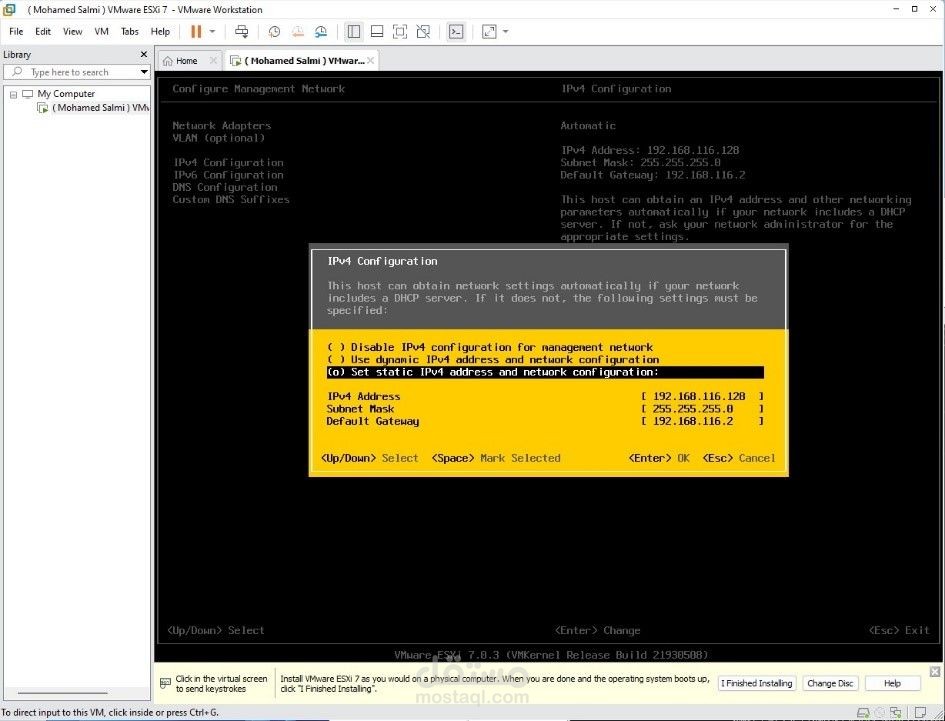Click the Library search field
Image resolution: width=945 pixels, height=721 pixels.
pos(72,72)
